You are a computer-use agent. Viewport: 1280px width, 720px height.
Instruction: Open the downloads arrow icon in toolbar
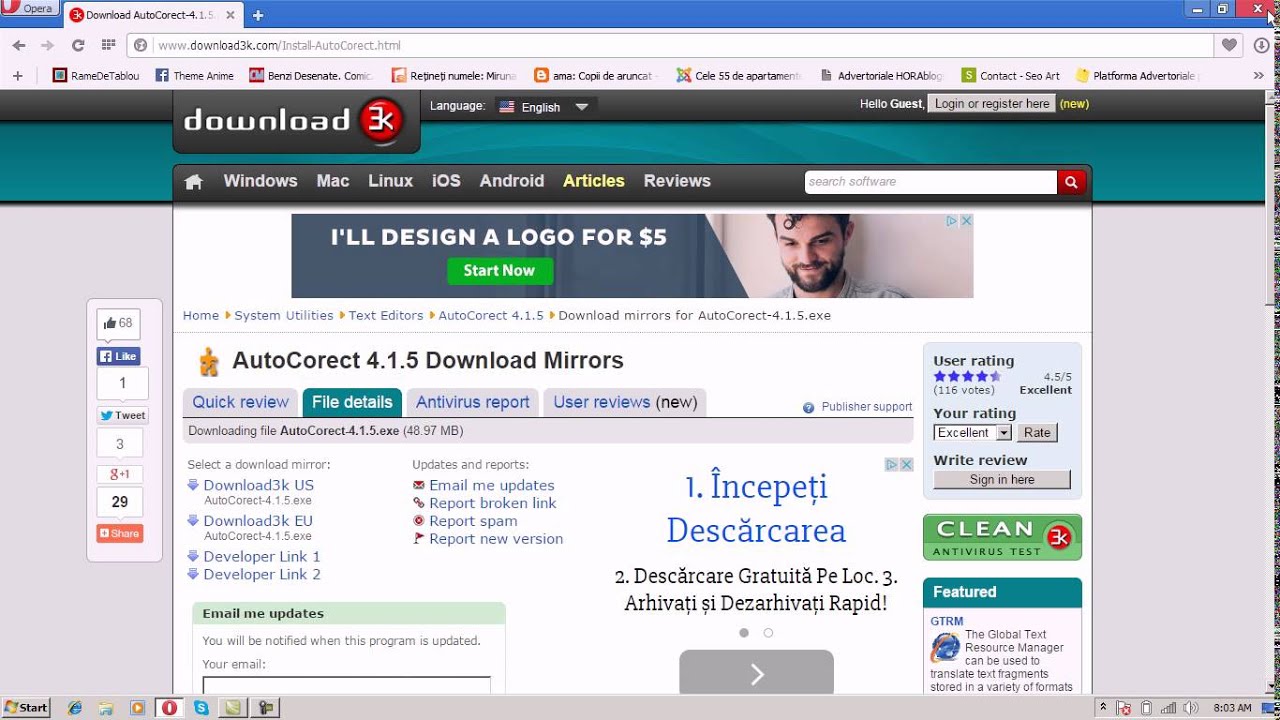click(x=1260, y=45)
